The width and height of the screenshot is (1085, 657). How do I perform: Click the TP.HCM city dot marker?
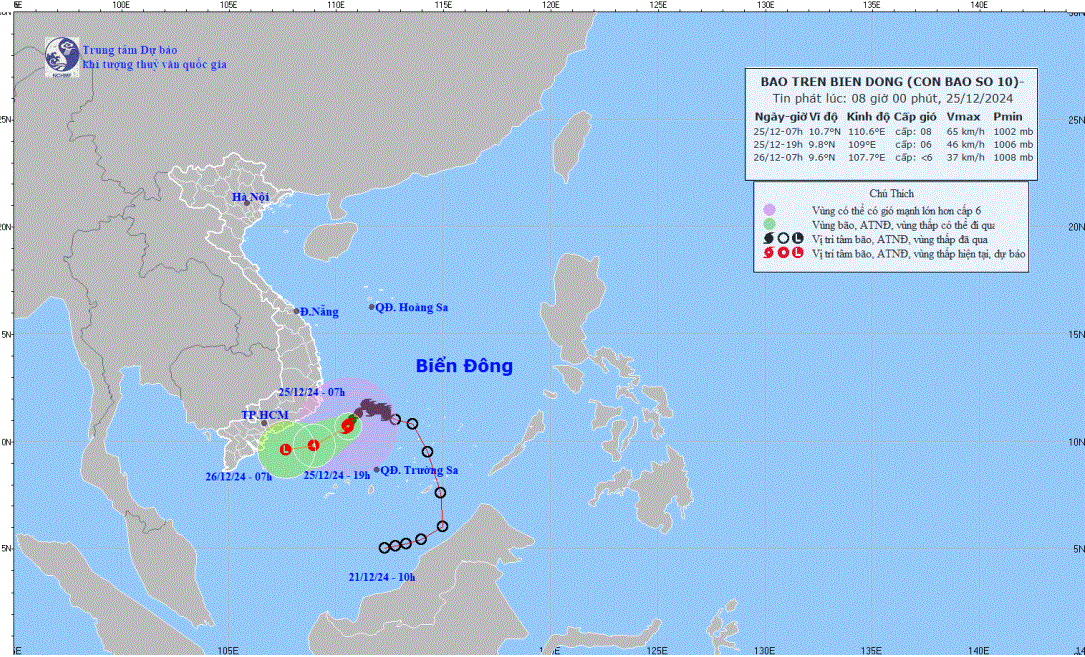pos(264,423)
